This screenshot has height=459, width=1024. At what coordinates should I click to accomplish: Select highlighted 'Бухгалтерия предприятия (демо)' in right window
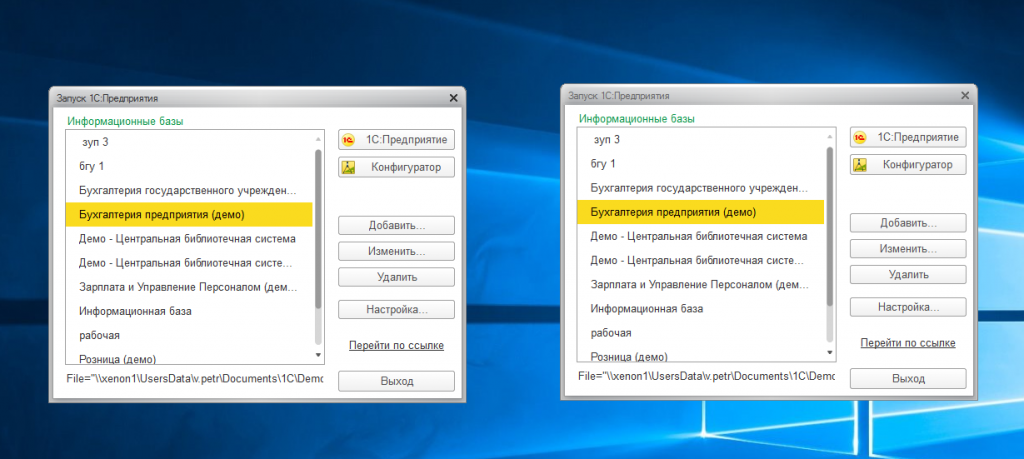point(701,212)
